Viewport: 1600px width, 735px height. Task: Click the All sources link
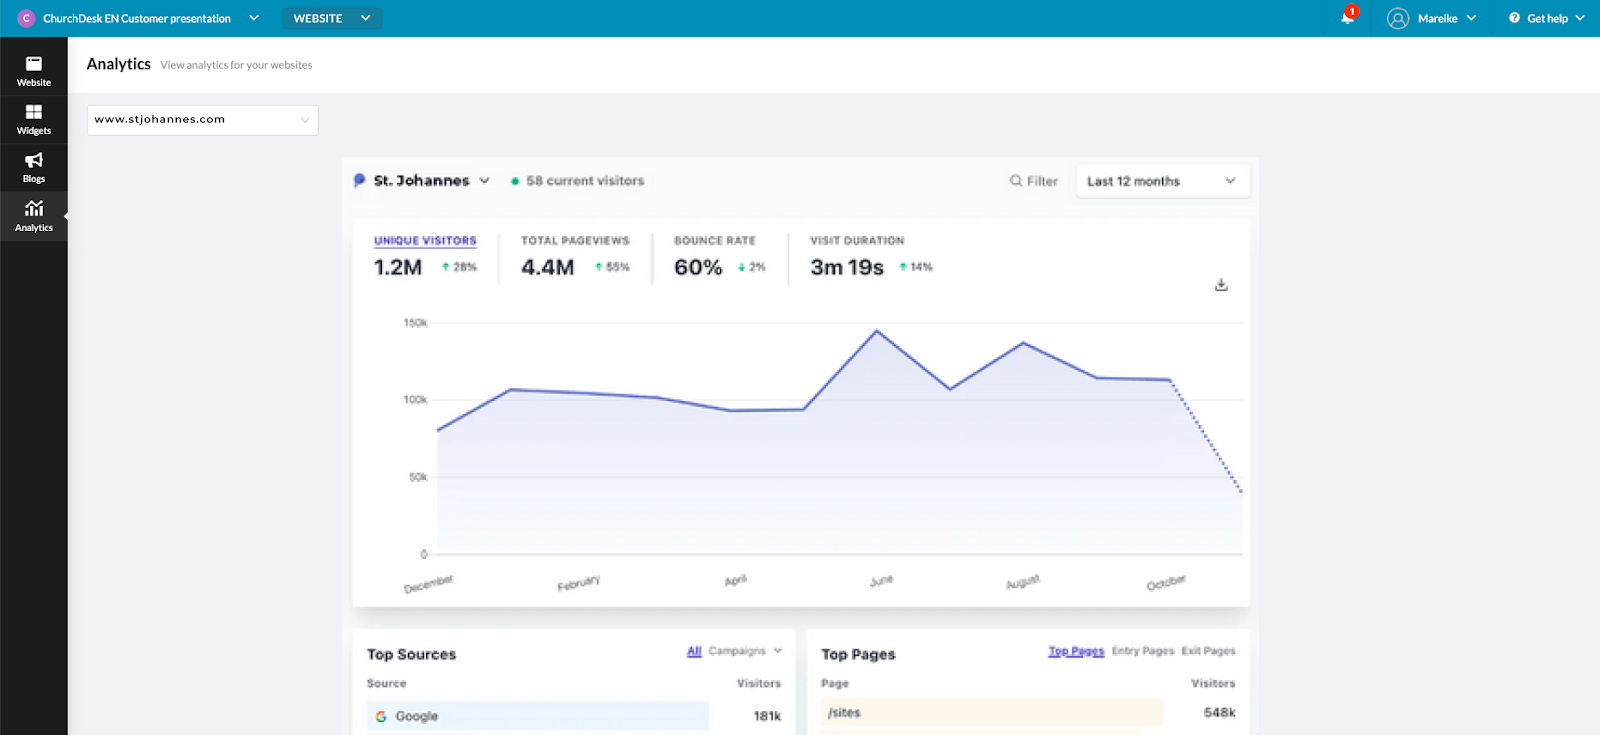694,651
